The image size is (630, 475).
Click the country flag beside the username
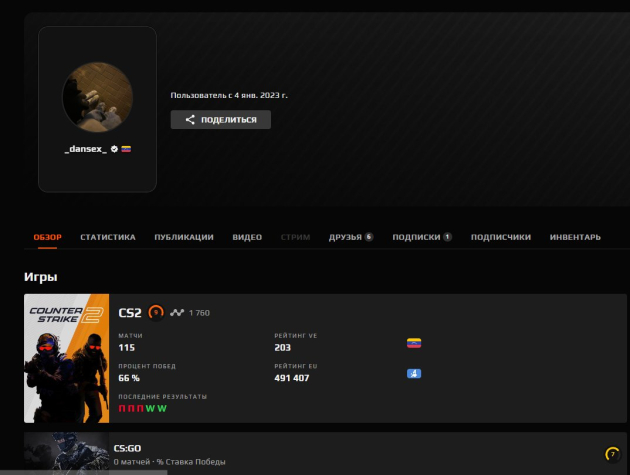tap(127, 148)
